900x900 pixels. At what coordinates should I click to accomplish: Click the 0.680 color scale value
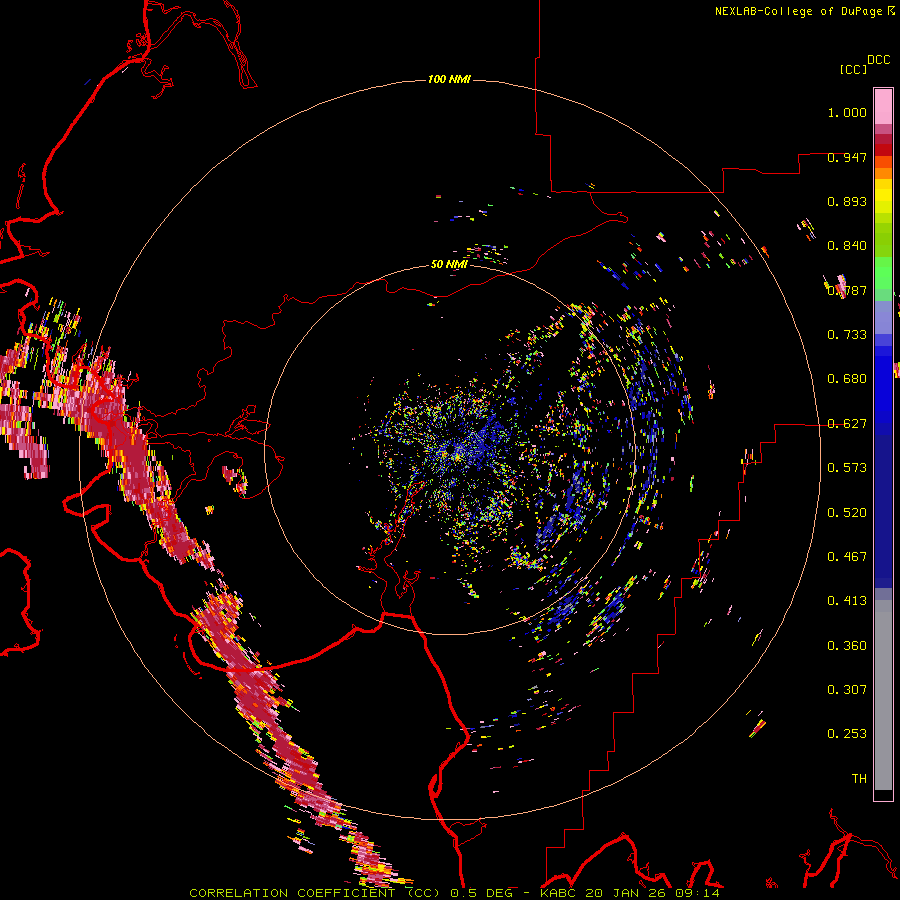pyautogui.click(x=847, y=379)
